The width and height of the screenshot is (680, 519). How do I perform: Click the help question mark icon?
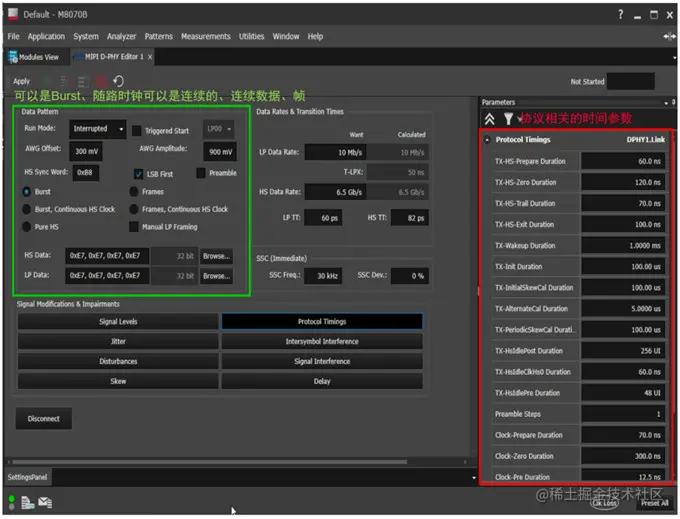tap(621, 14)
